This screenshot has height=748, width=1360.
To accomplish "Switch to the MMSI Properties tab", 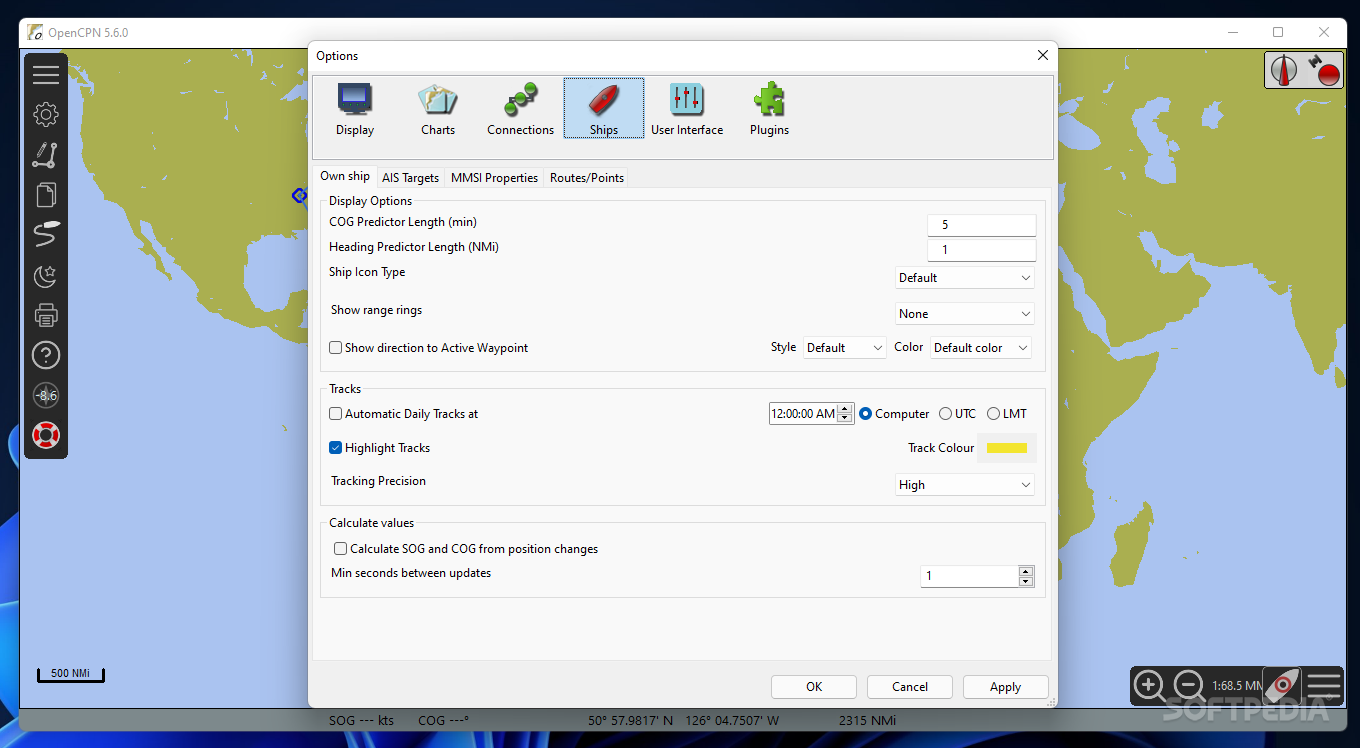I will [495, 178].
